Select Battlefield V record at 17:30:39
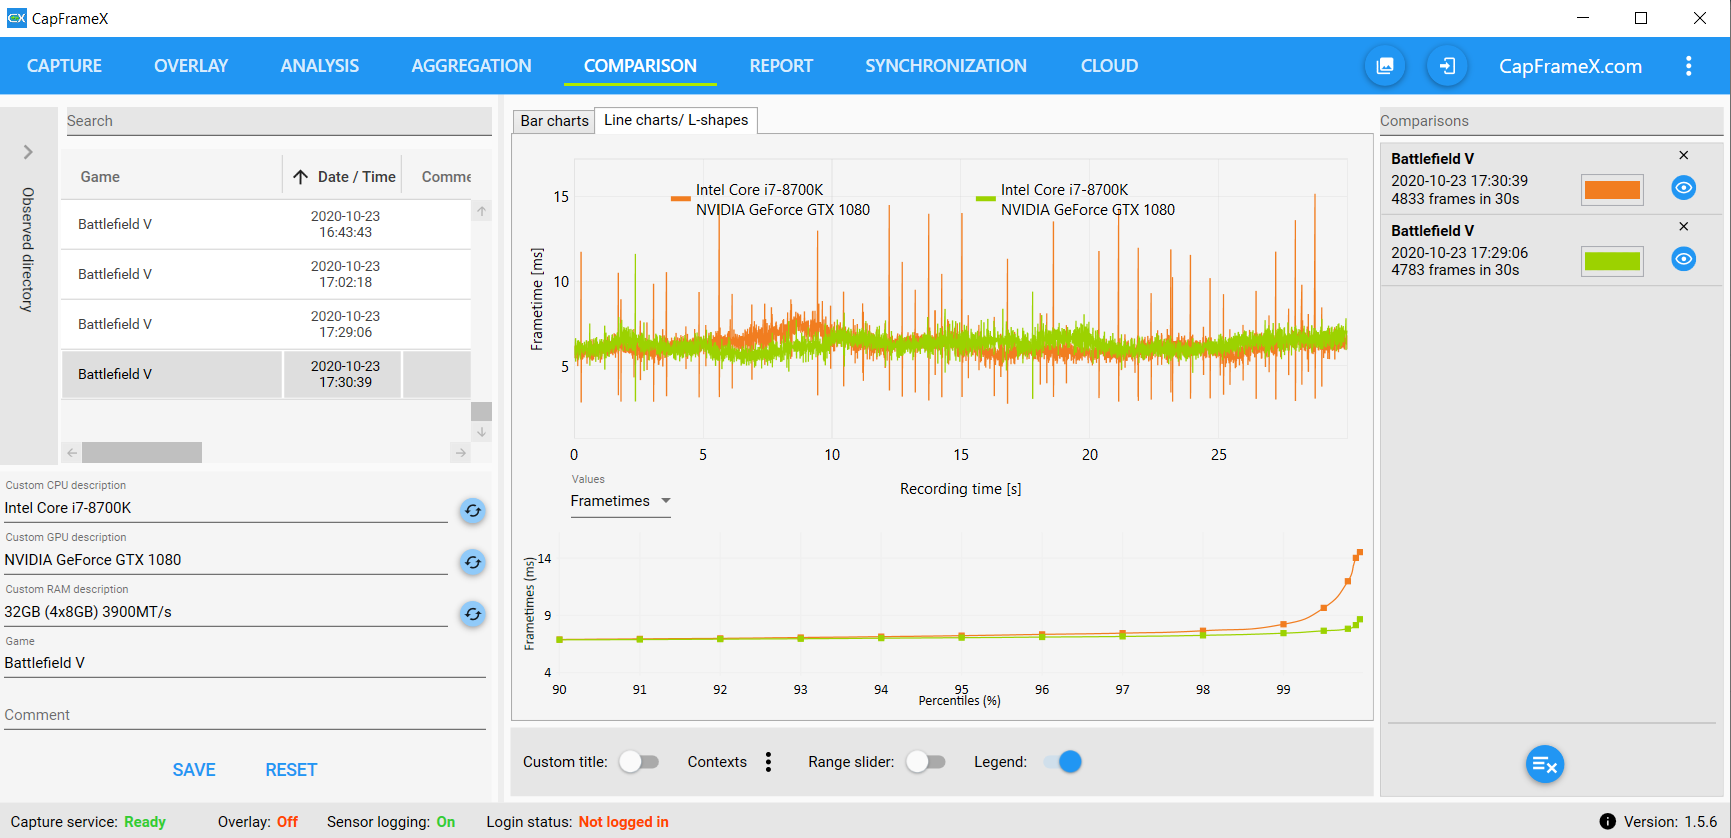Image resolution: width=1731 pixels, height=838 pixels. 266,374
